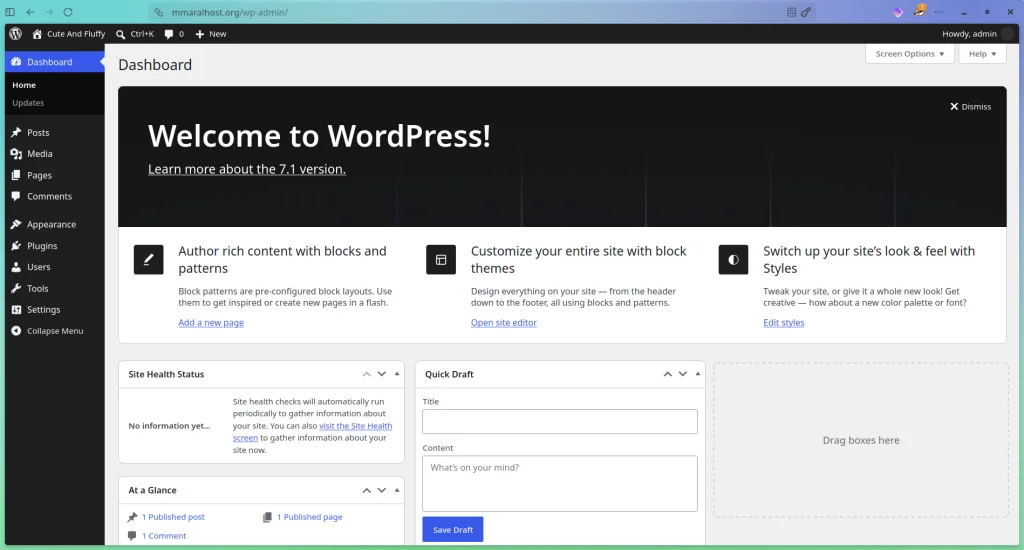This screenshot has width=1024, height=550.
Task: Click the Tools wrench icon
Action: tap(16, 288)
